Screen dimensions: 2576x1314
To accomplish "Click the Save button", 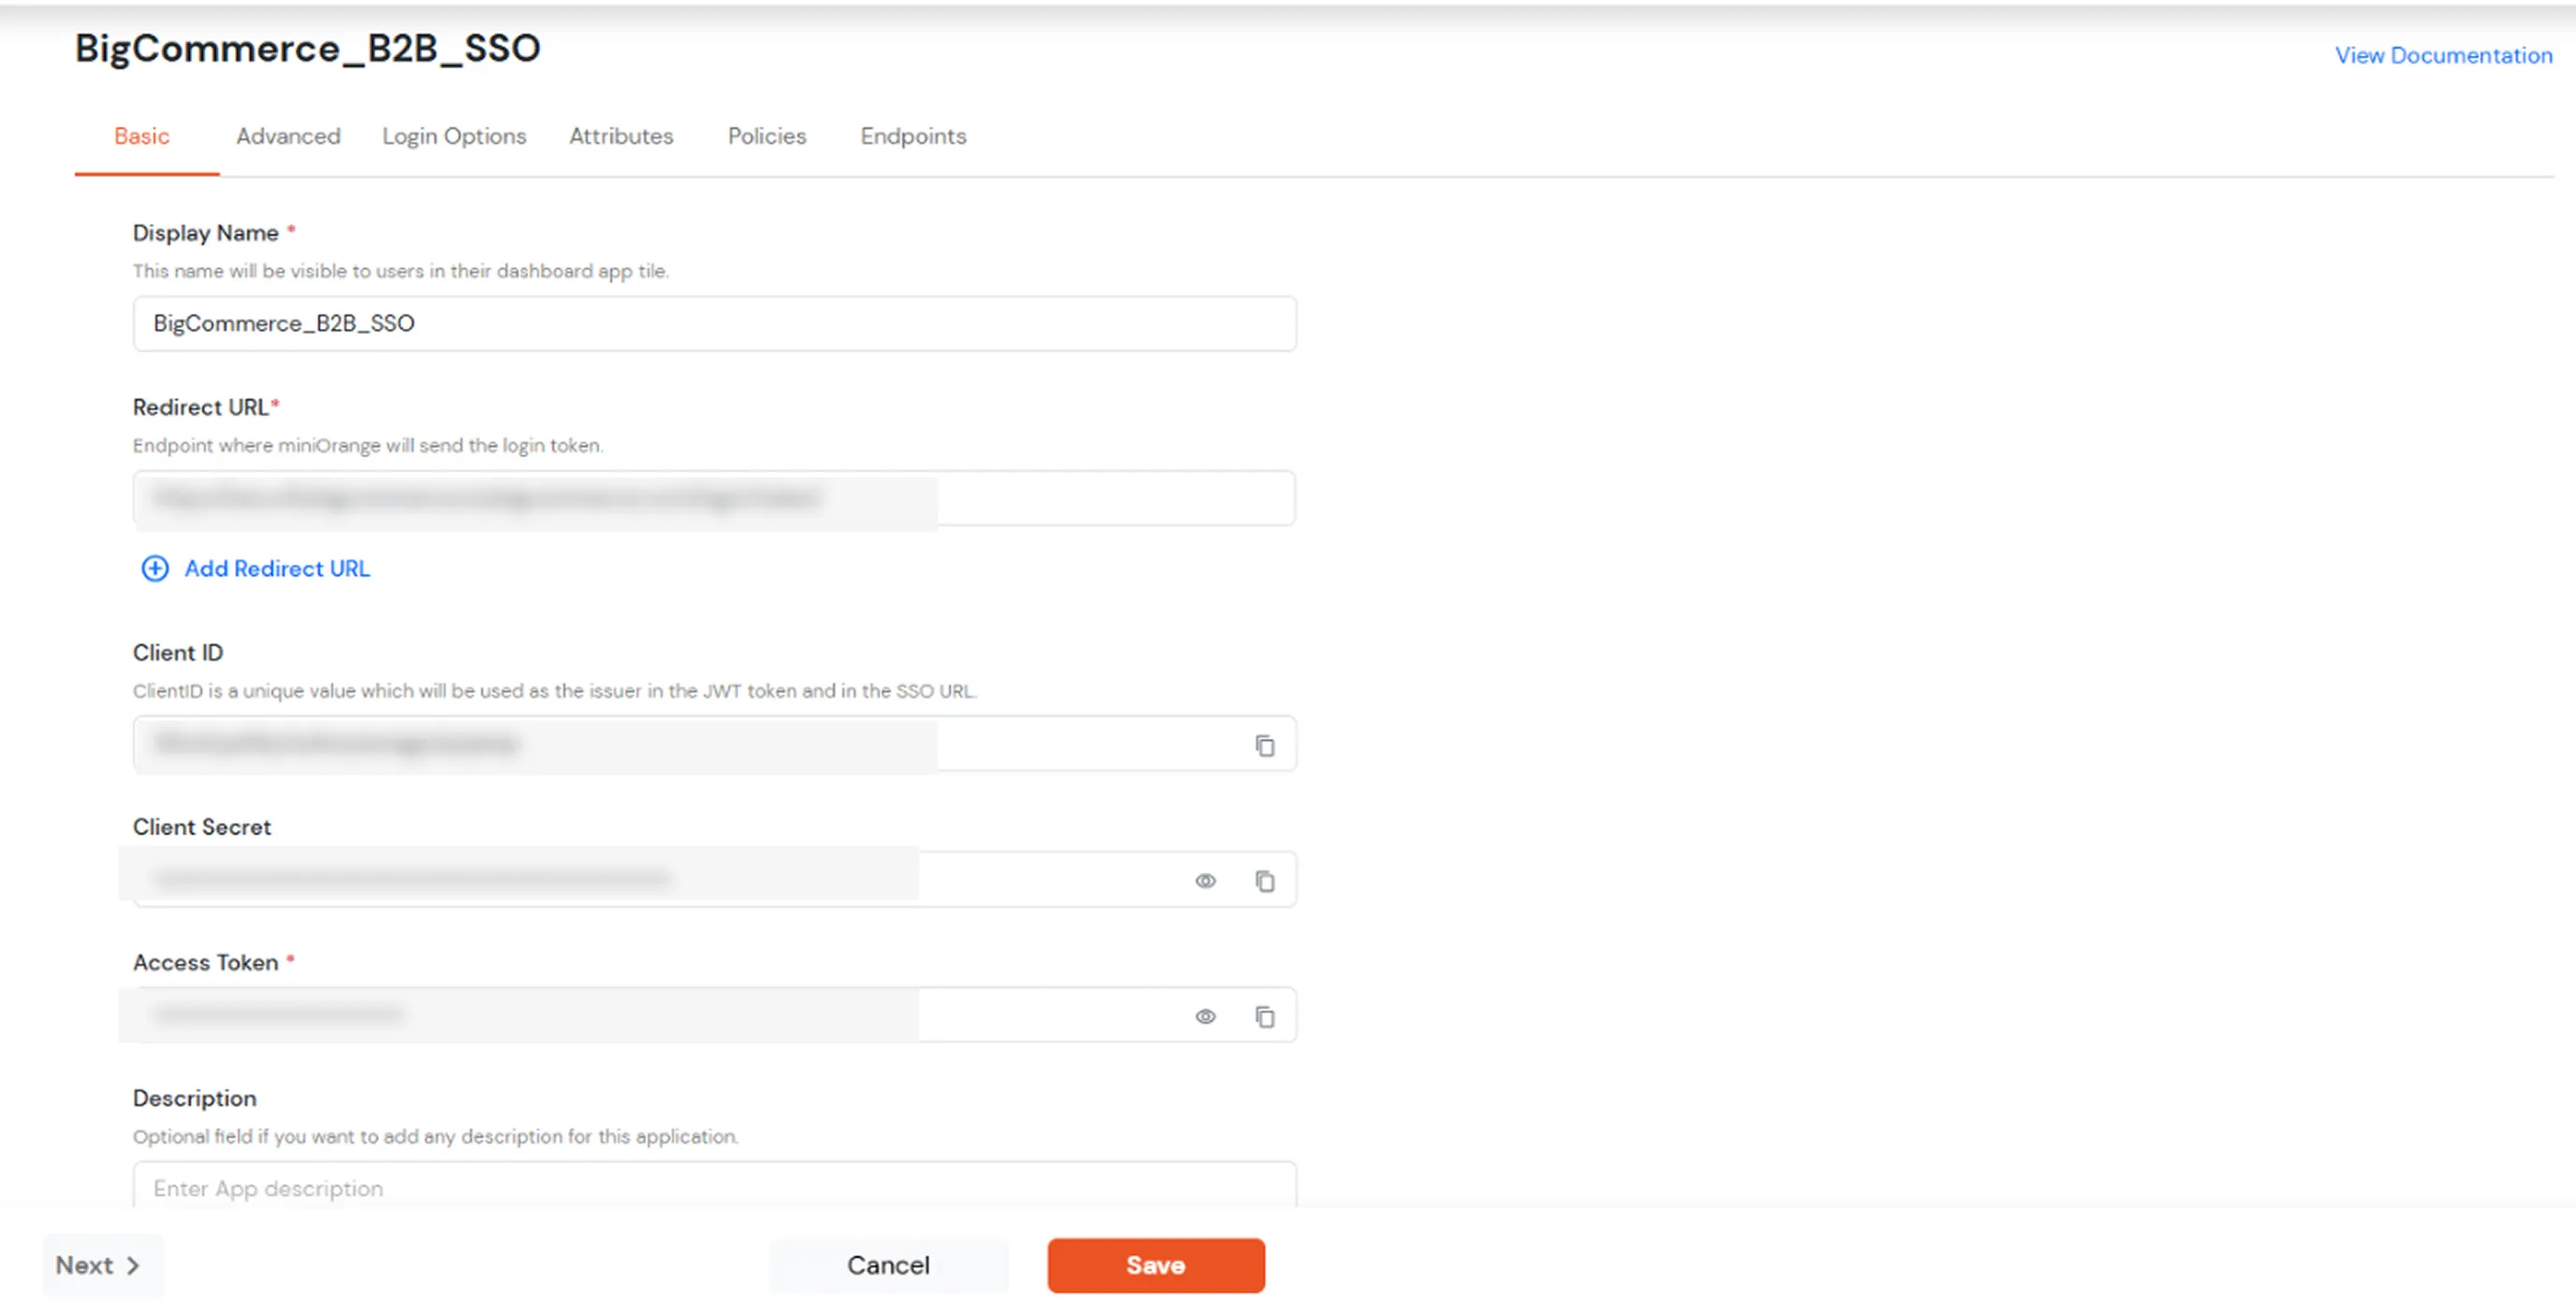I will coord(1156,1265).
